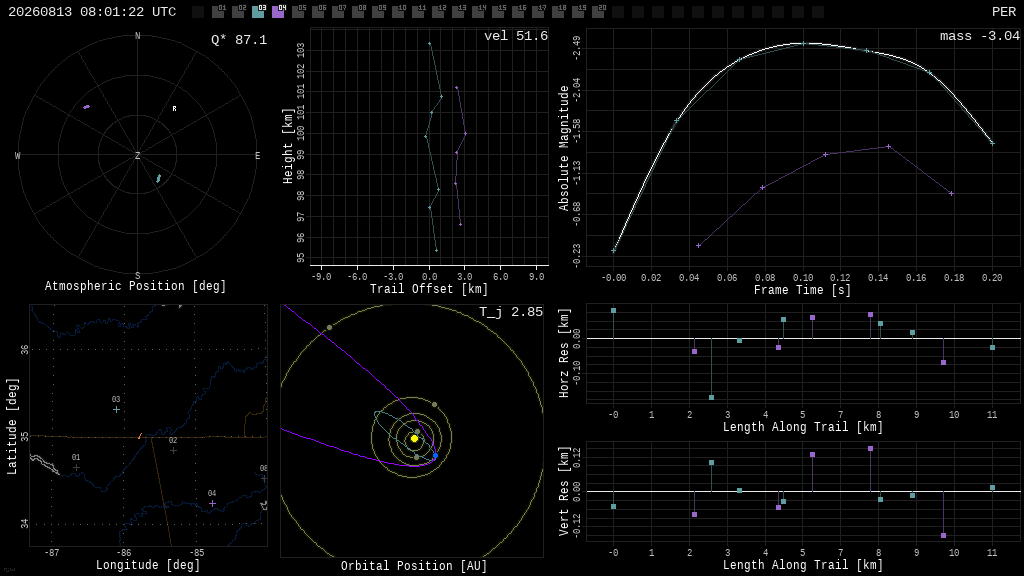The height and width of the screenshot is (576, 1024).
Task: Select station 20 square indicator
Action: (x=598, y=12)
